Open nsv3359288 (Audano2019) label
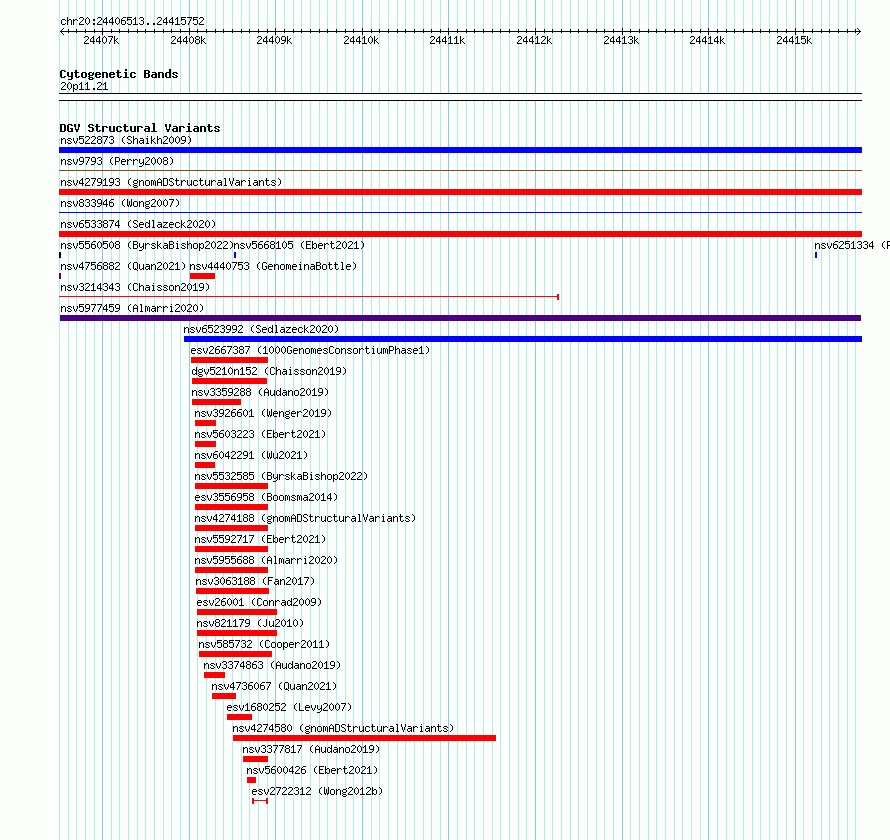 [x=260, y=392]
